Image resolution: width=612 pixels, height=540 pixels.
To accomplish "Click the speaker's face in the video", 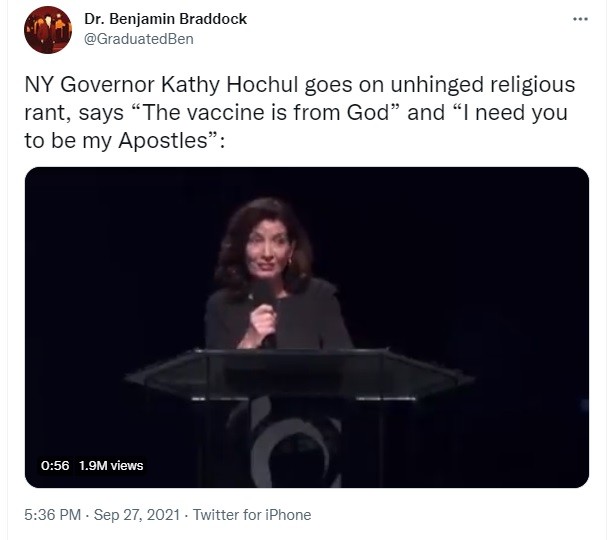I will point(268,250).
